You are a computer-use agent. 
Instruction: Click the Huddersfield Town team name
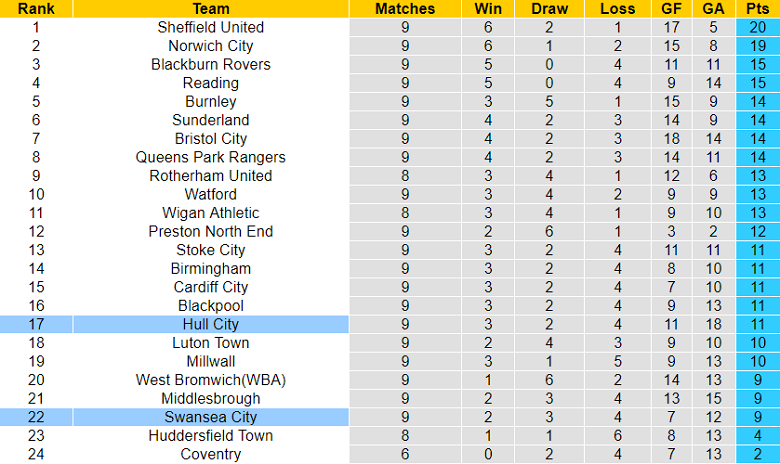coord(211,436)
